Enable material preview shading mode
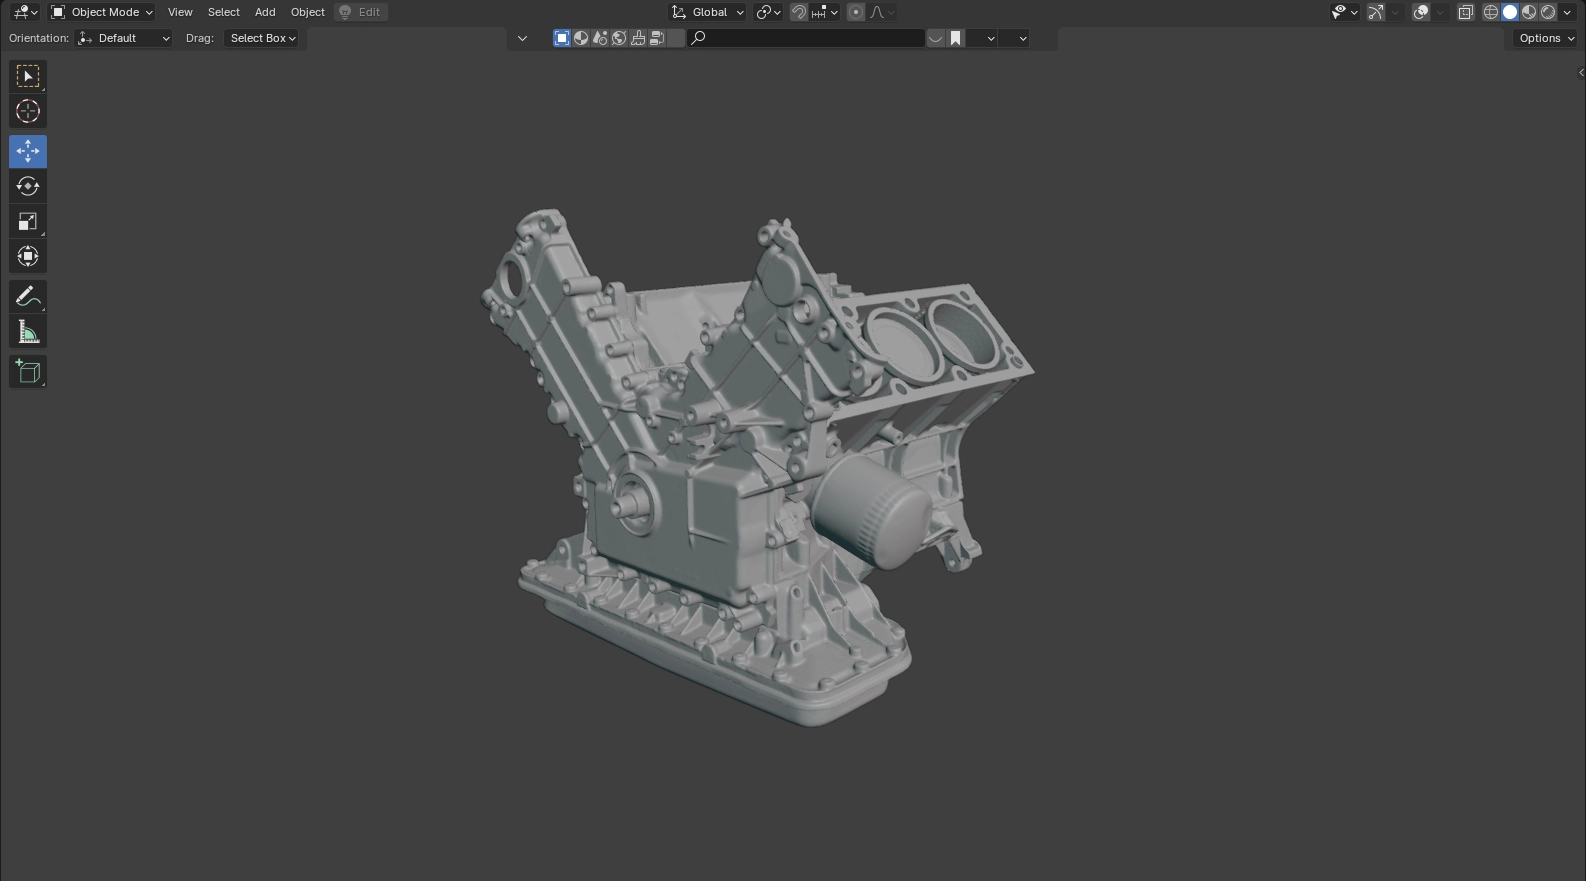The height and width of the screenshot is (881, 1586). (1529, 12)
